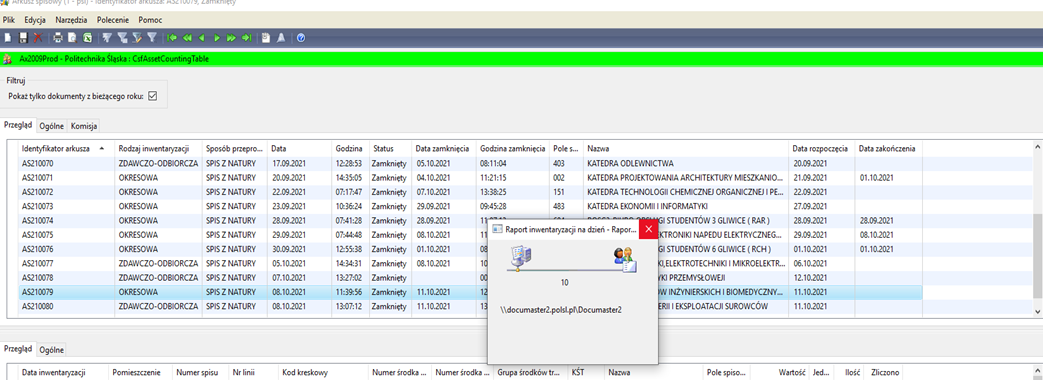Select the lower Przegląd tab

tap(18, 349)
